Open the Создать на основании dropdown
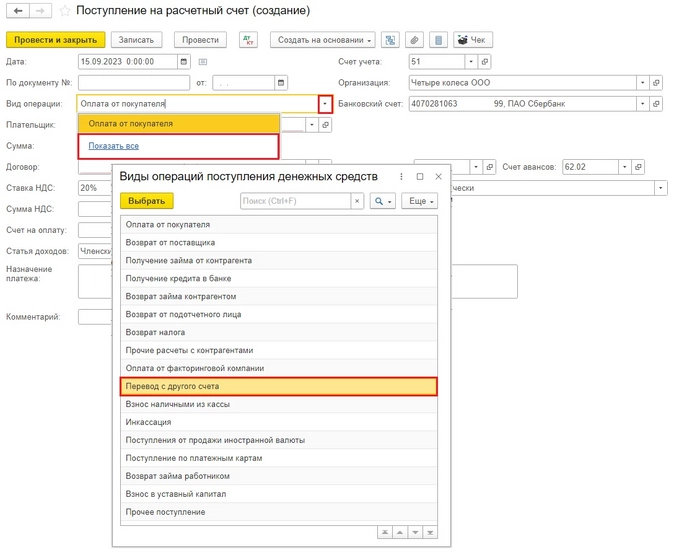This screenshot has width=674, height=555. pyautogui.click(x=322, y=40)
